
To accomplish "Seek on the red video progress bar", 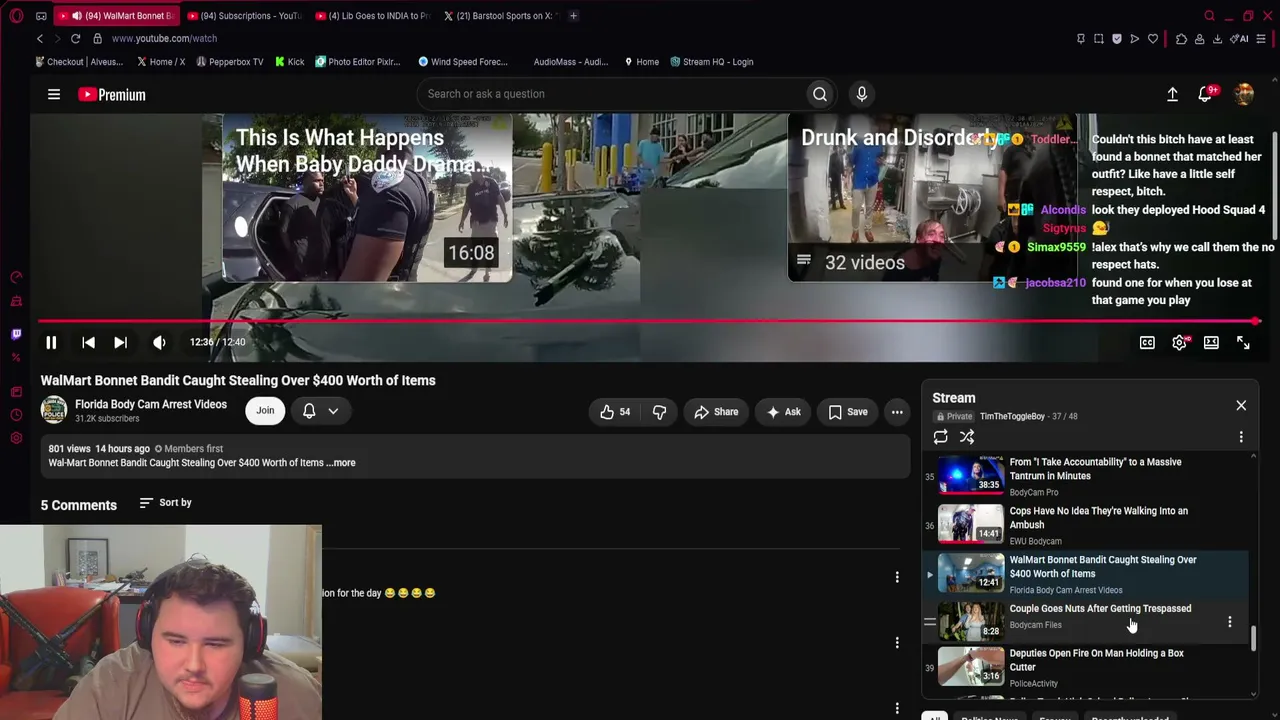I will [650, 321].
